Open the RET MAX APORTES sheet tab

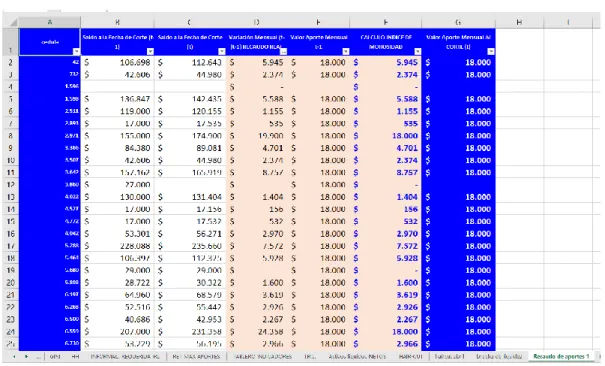point(196,356)
